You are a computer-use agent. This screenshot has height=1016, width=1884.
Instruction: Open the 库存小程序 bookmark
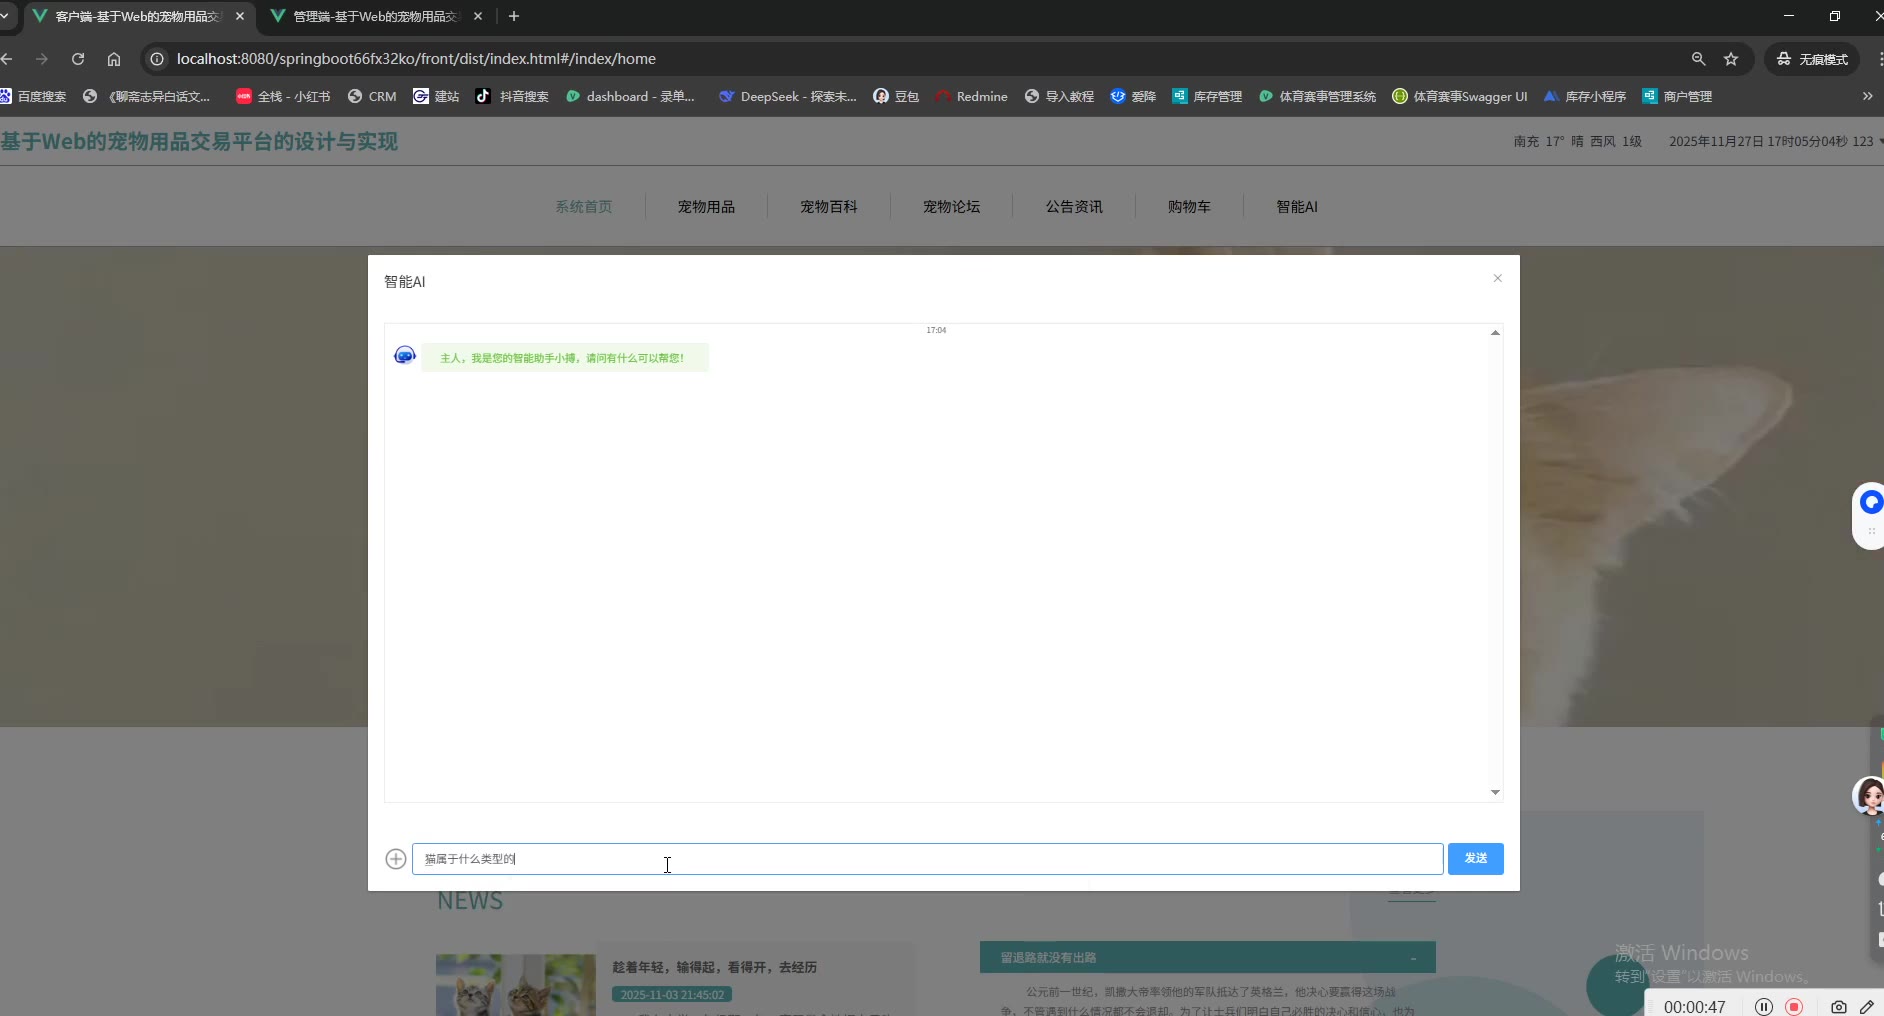click(x=1585, y=96)
